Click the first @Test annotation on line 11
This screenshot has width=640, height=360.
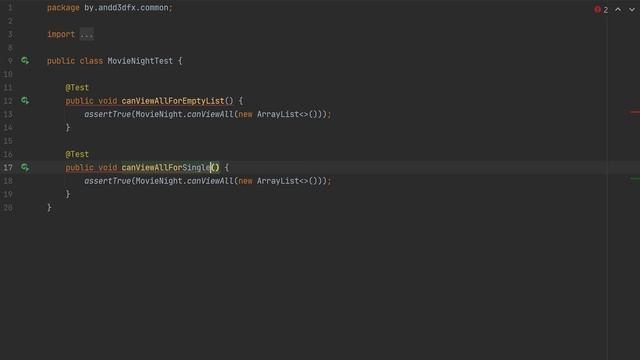click(x=77, y=88)
